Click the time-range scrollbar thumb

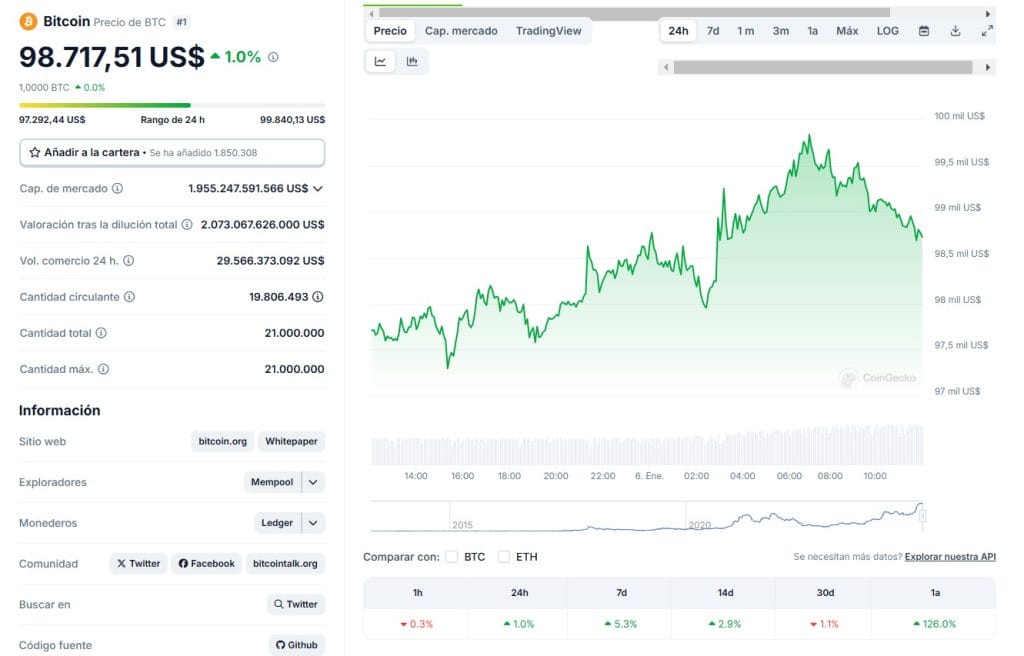click(x=823, y=67)
